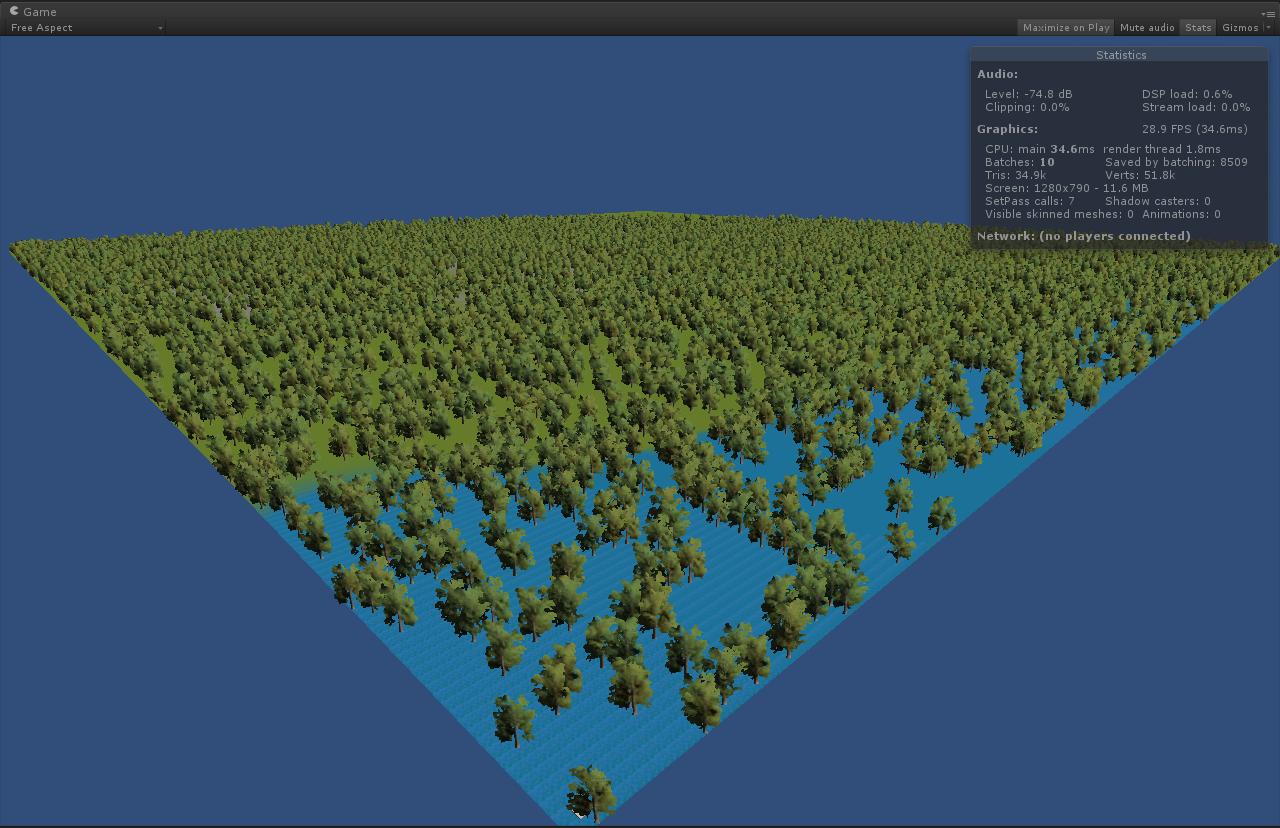Click the Statistics panel header
This screenshot has width=1280, height=828.
click(1121, 55)
